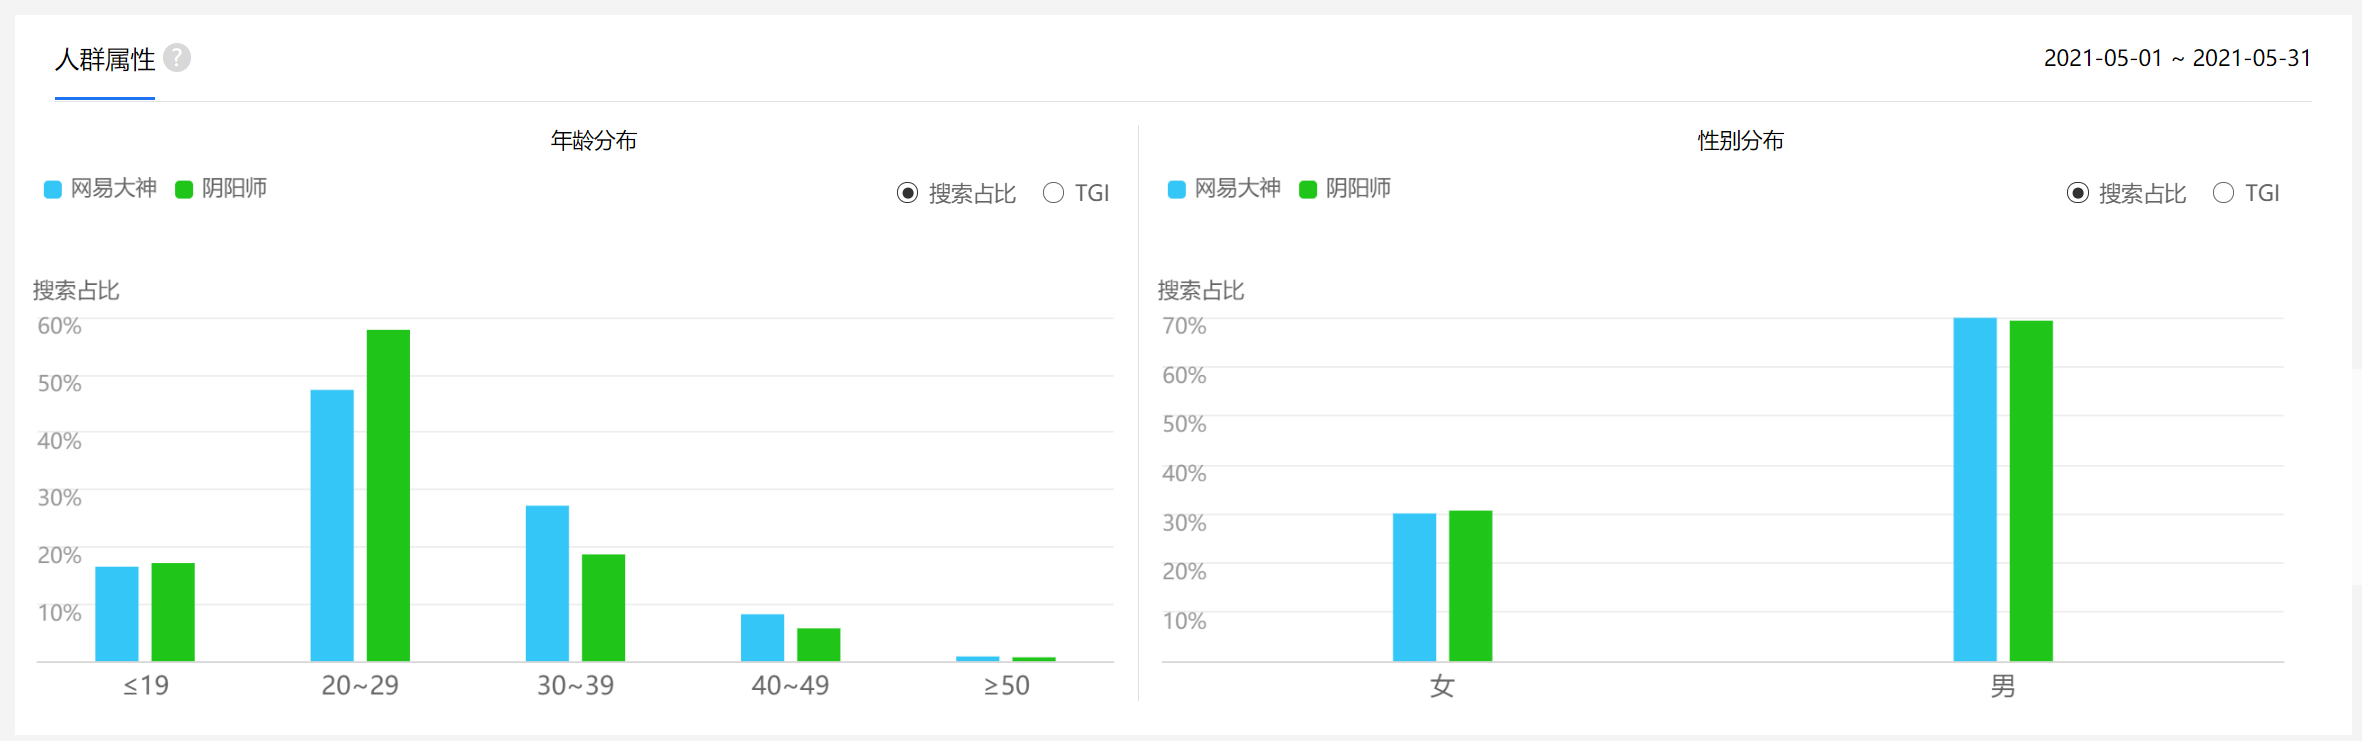Click the green 阴阳师 bar for 女
The height and width of the screenshot is (741, 2362).
pos(1471,586)
